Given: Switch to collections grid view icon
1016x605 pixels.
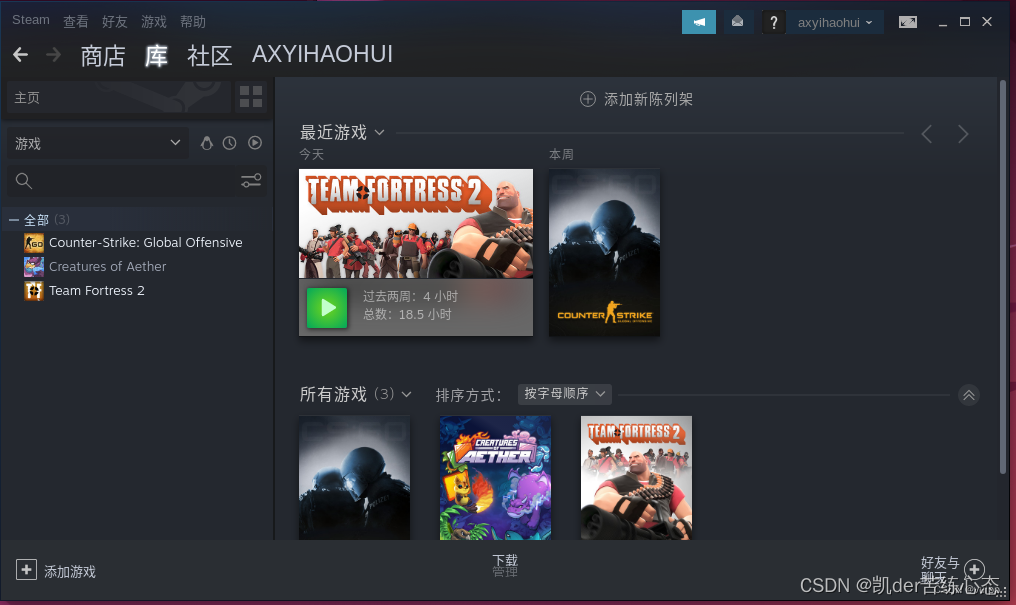Looking at the screenshot, I should click(x=251, y=97).
